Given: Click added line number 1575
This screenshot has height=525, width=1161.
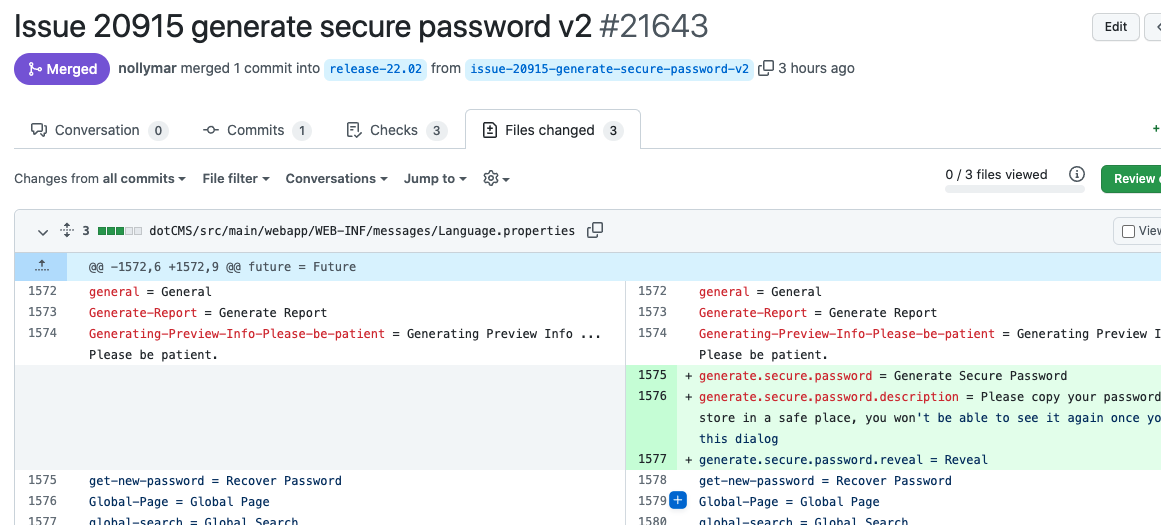Looking at the screenshot, I should 652,375.
